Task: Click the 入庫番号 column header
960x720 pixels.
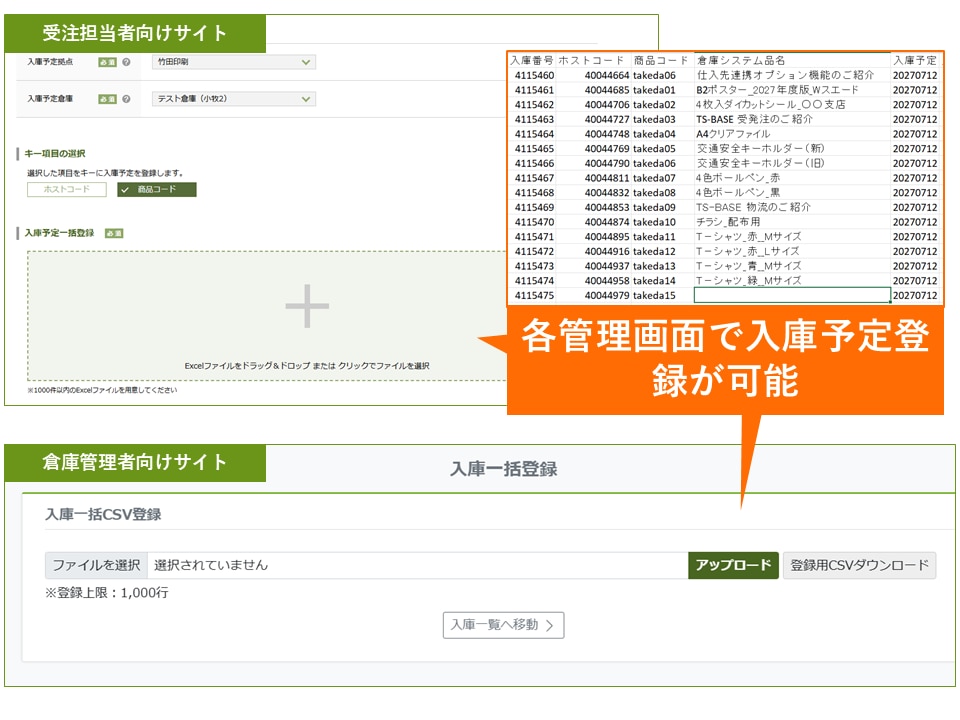Action: tap(532, 60)
